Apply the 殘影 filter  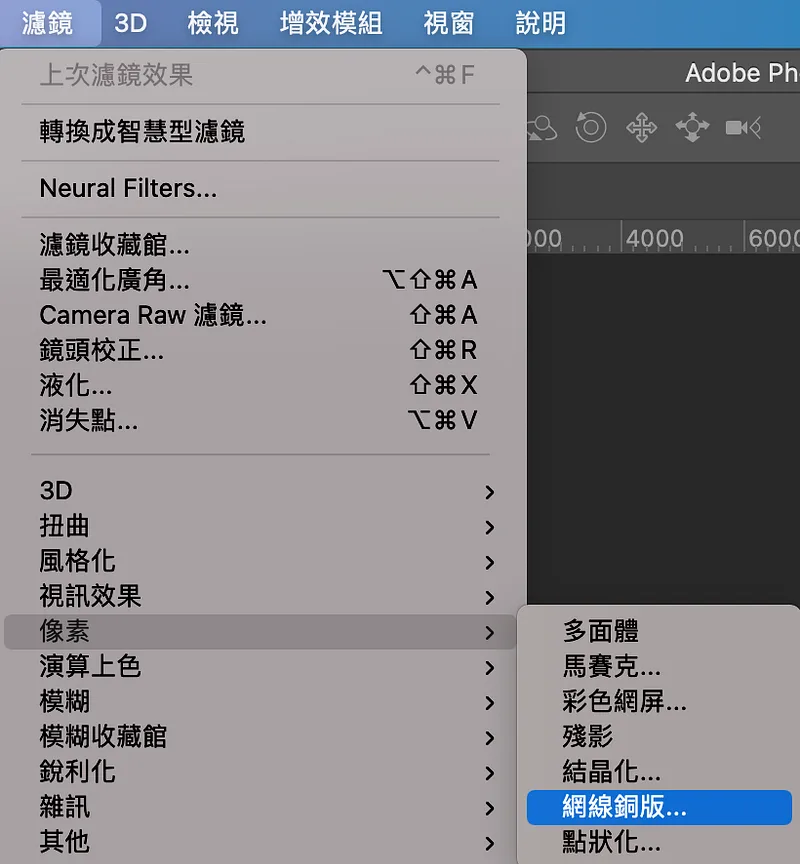(x=659, y=737)
